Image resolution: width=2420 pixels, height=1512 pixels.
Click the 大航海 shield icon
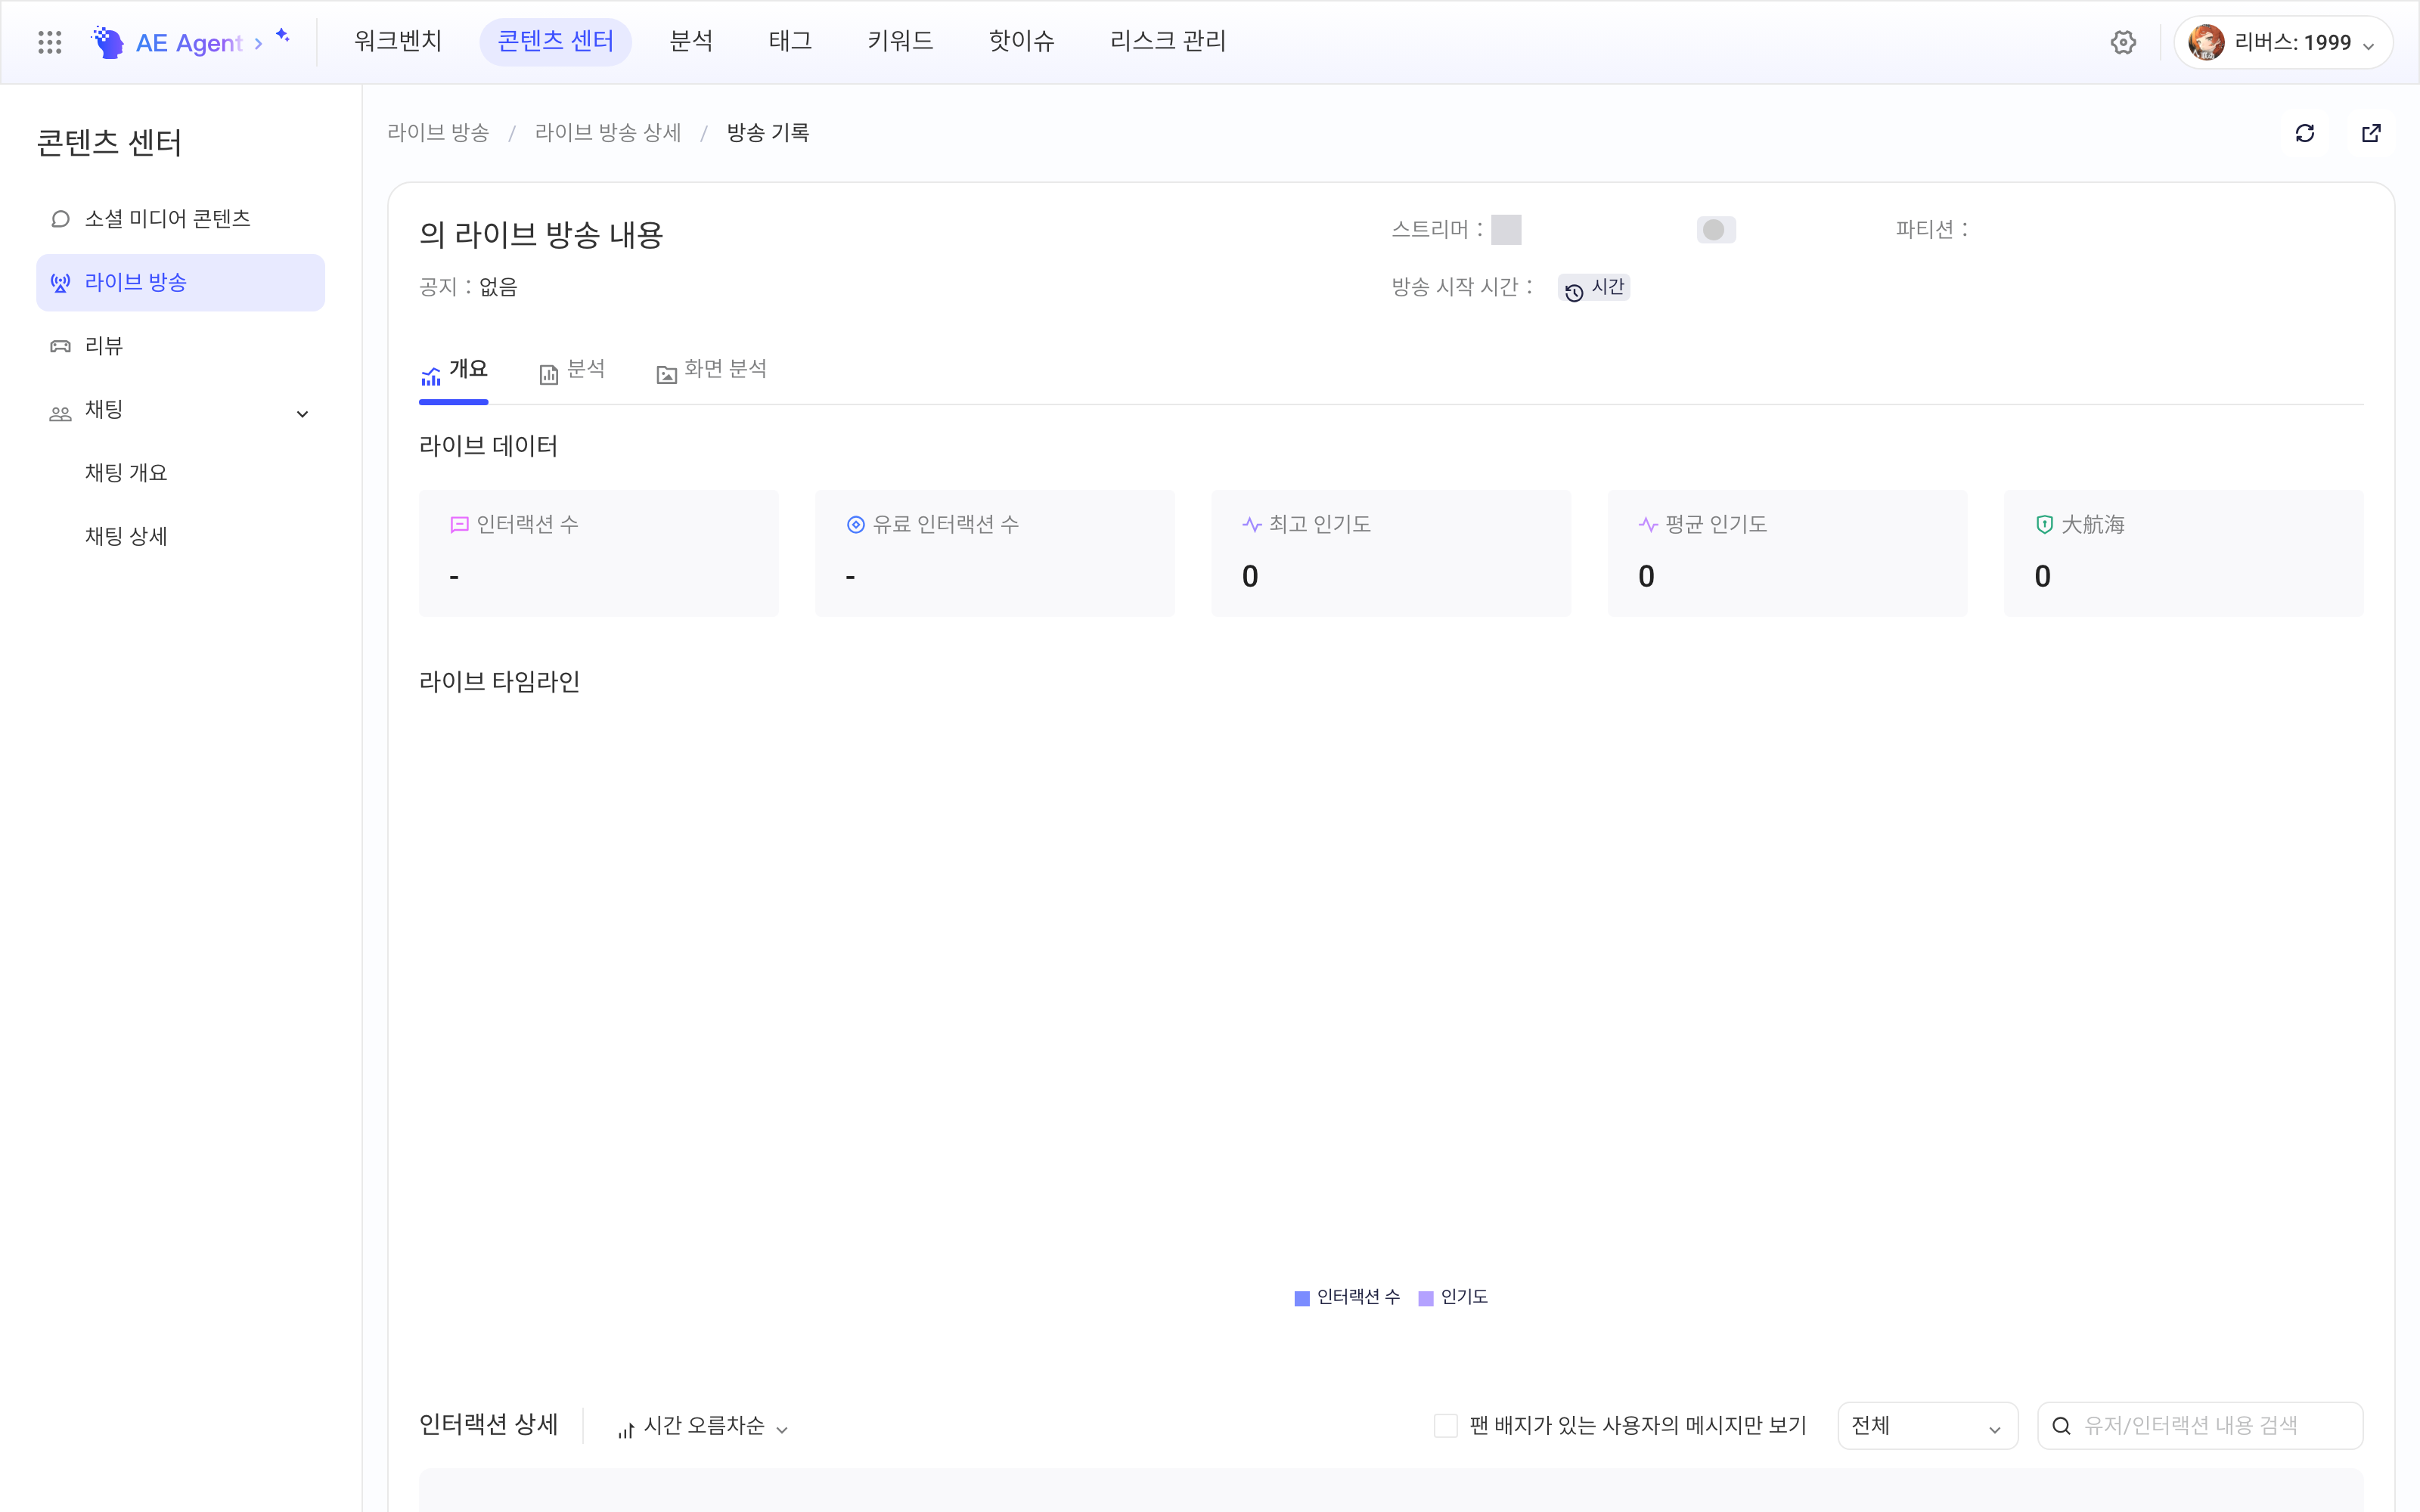(x=2044, y=525)
